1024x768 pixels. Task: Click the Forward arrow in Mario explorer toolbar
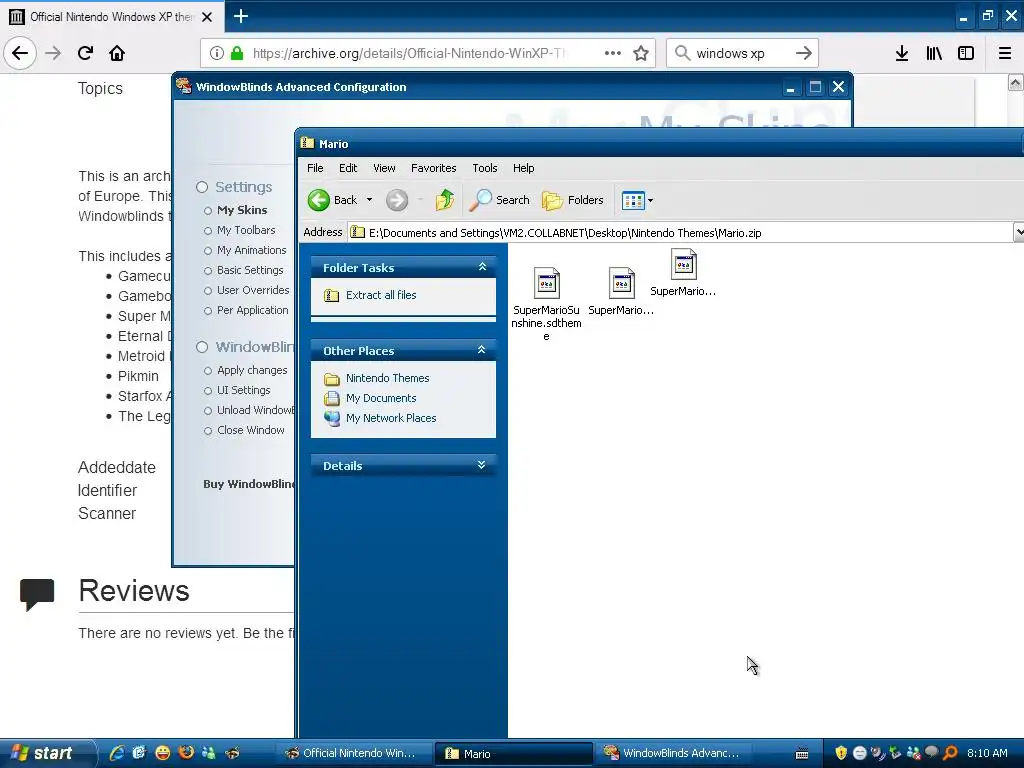pos(396,200)
